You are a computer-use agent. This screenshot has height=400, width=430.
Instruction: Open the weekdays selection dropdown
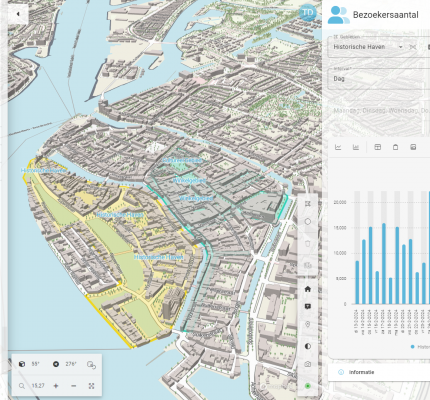[x=379, y=110]
